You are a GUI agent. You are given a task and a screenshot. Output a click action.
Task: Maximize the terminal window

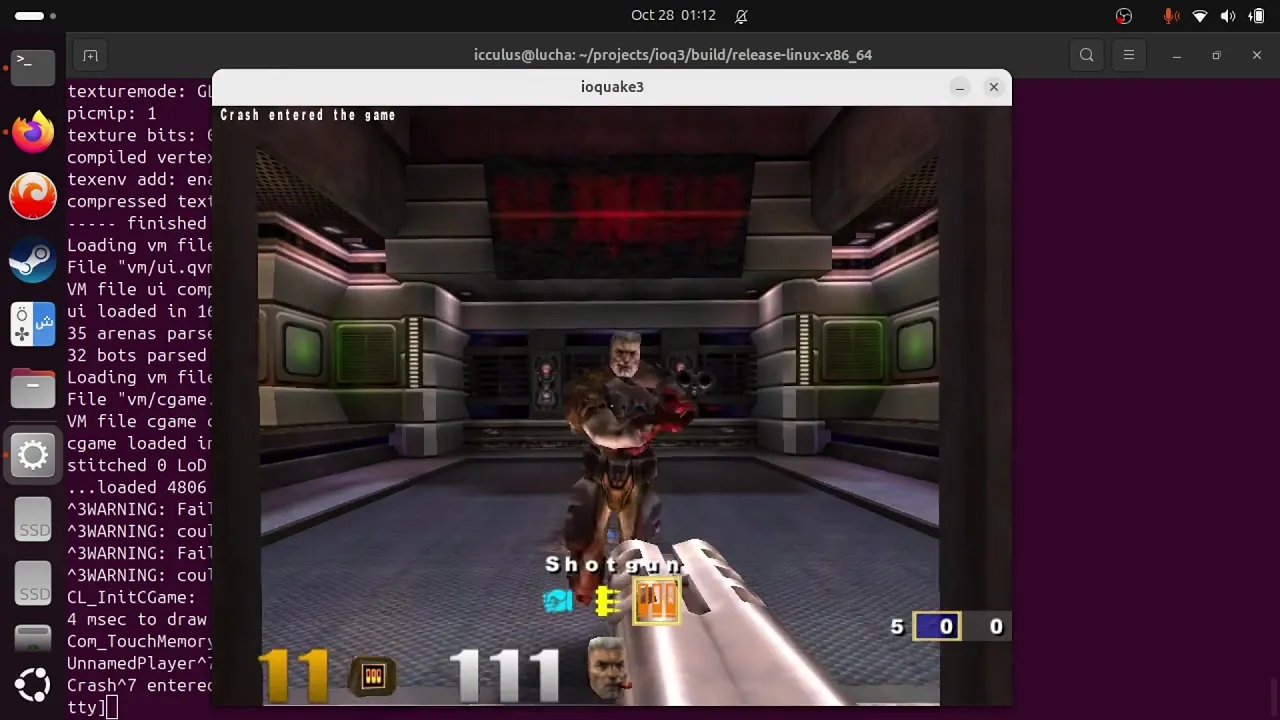[x=1216, y=55]
